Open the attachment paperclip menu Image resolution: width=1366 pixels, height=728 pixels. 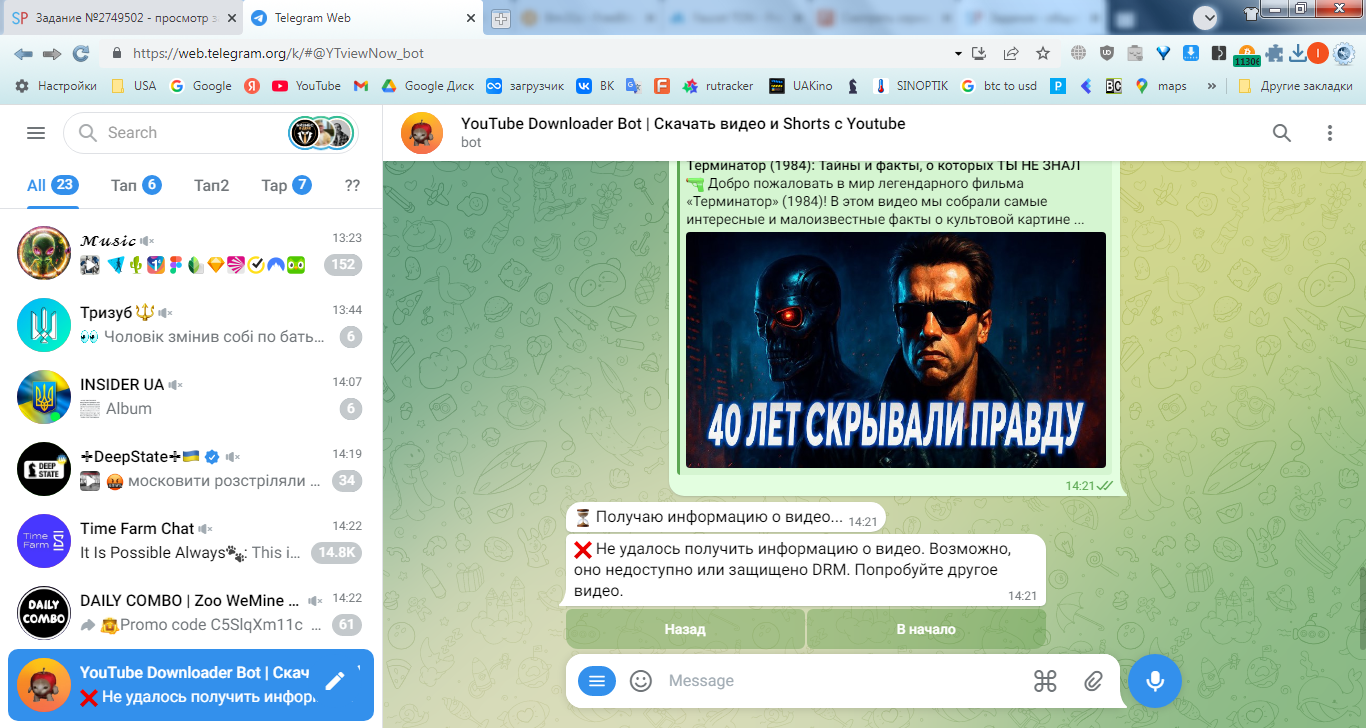[x=1093, y=681]
